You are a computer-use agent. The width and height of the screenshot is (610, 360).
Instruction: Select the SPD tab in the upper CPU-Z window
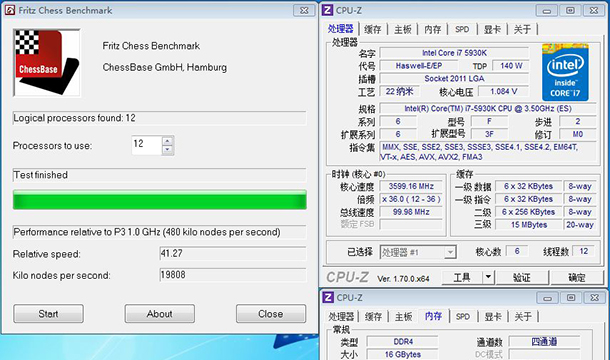[x=462, y=29]
